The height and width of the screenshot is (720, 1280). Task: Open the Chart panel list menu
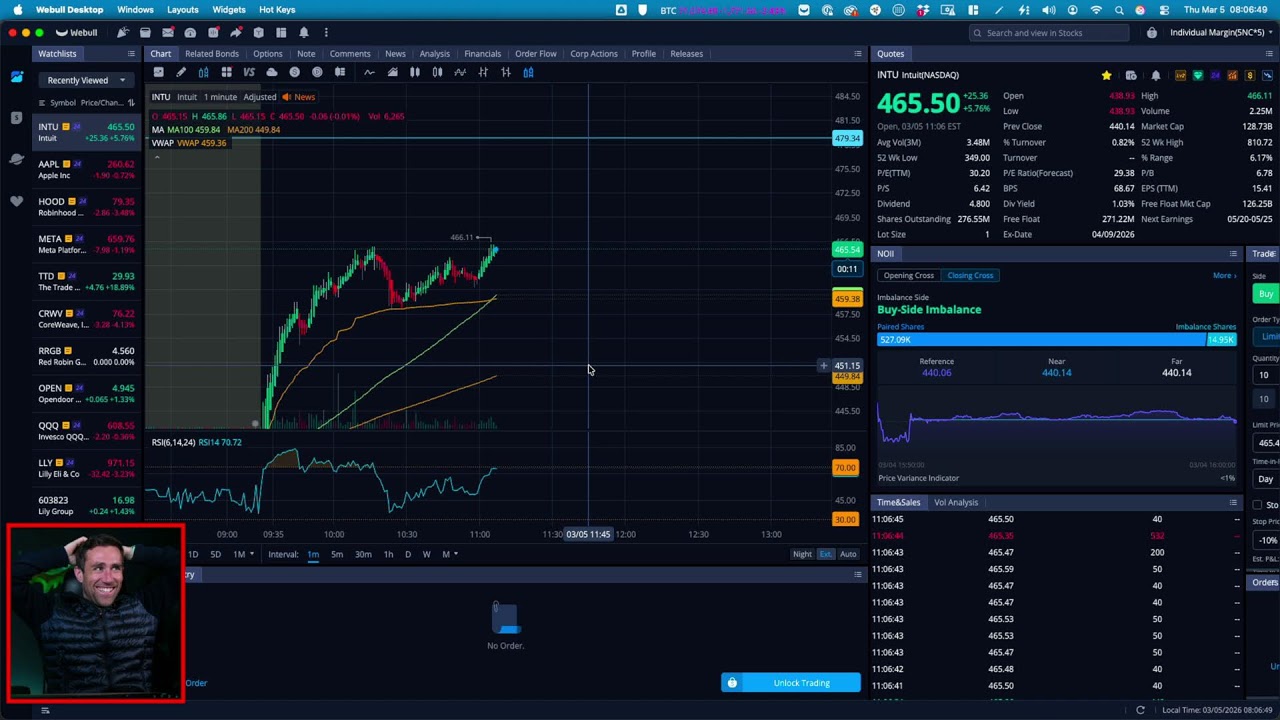point(858,54)
